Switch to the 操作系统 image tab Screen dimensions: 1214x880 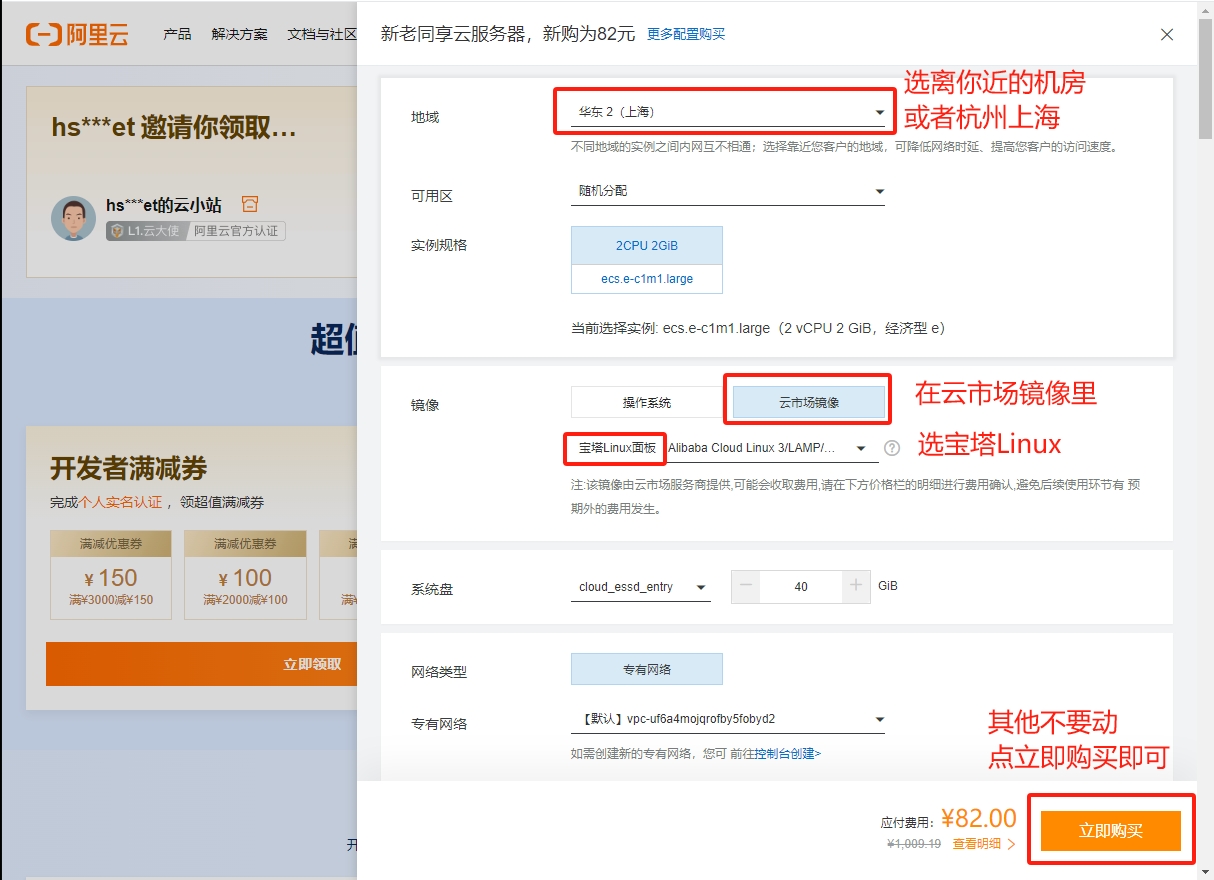point(646,400)
